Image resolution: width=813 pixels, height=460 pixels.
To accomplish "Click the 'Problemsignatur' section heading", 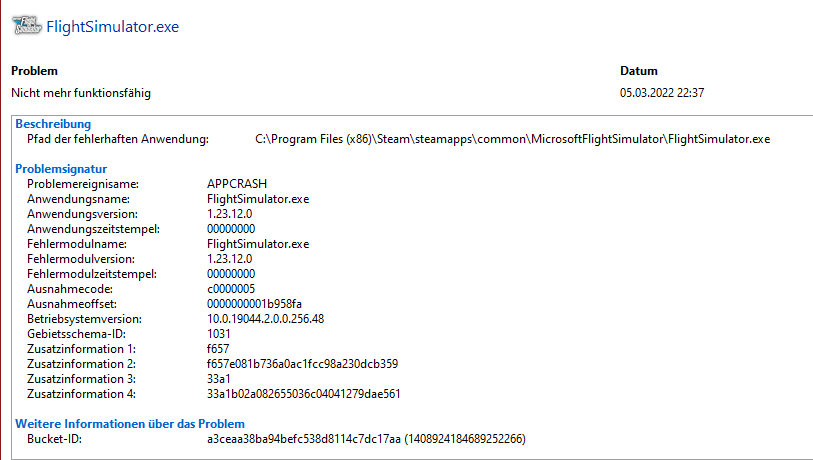I will click(x=61, y=169).
